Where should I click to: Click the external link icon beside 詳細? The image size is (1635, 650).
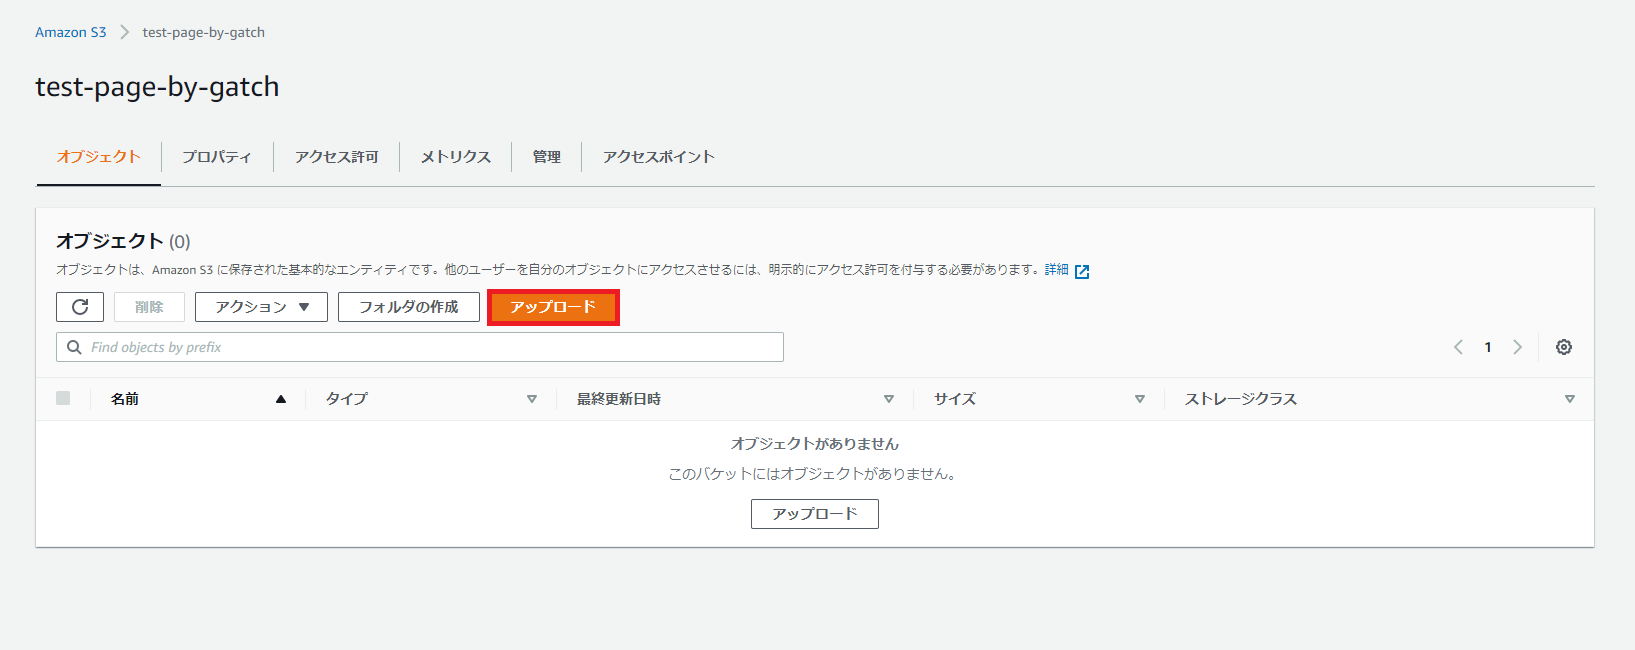(x=1082, y=271)
